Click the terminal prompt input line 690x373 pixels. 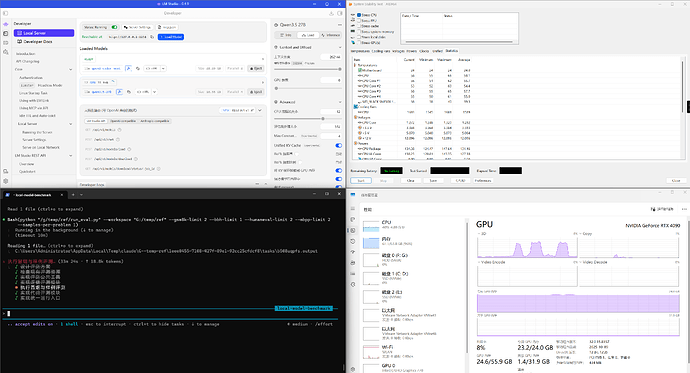[170, 314]
